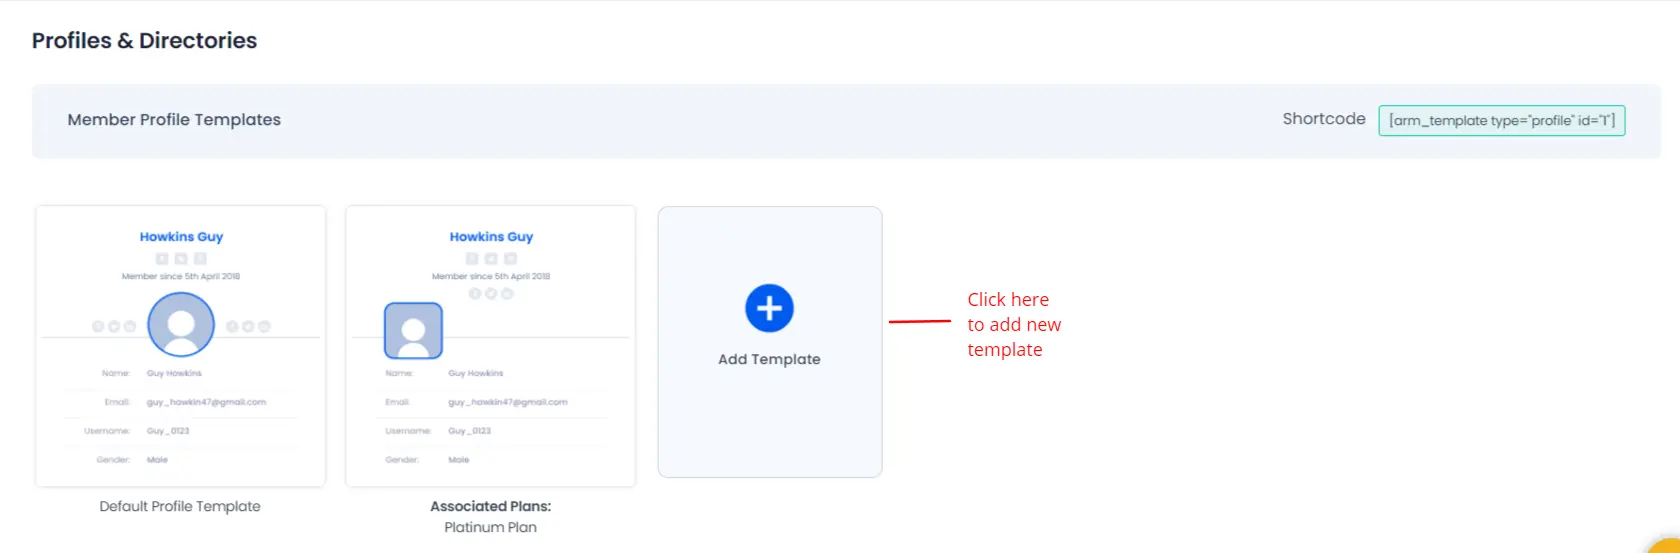The height and width of the screenshot is (553, 1680).
Task: Click the Add Template label
Action: coord(769,359)
